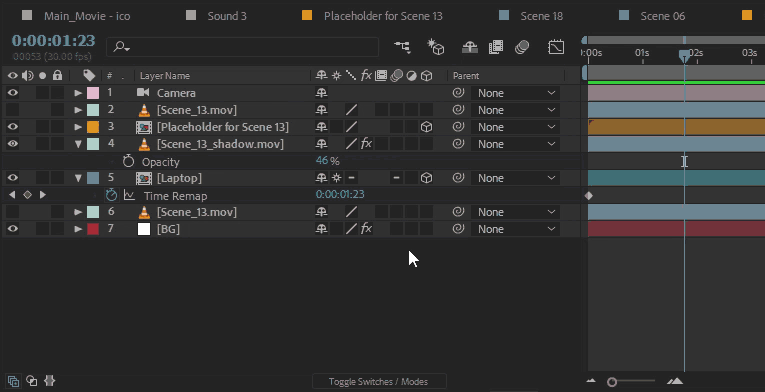Image resolution: width=765 pixels, height=392 pixels.
Task: Open the Composition Mini-Flowchart icon
Action: click(x=403, y=47)
